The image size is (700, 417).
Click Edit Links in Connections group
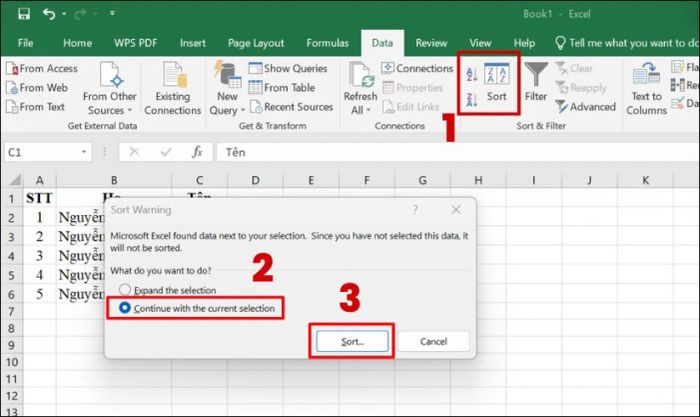pos(410,107)
